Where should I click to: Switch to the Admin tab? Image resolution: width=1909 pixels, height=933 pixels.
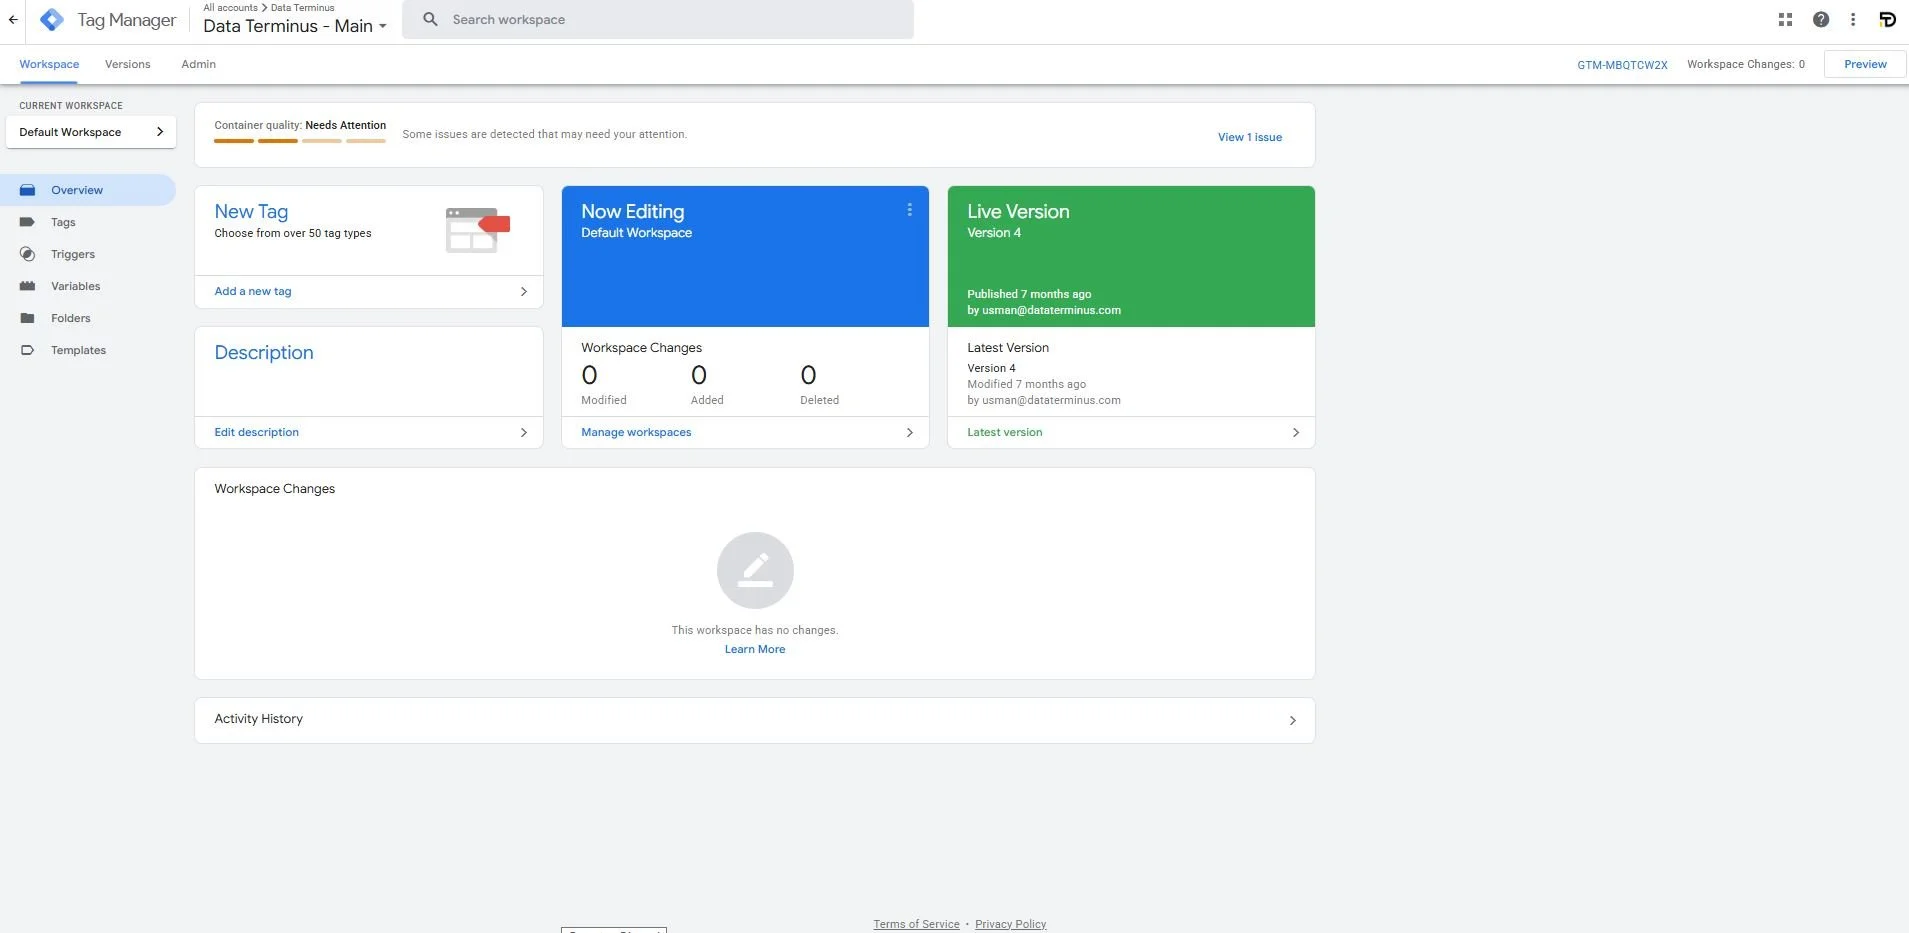(199, 64)
